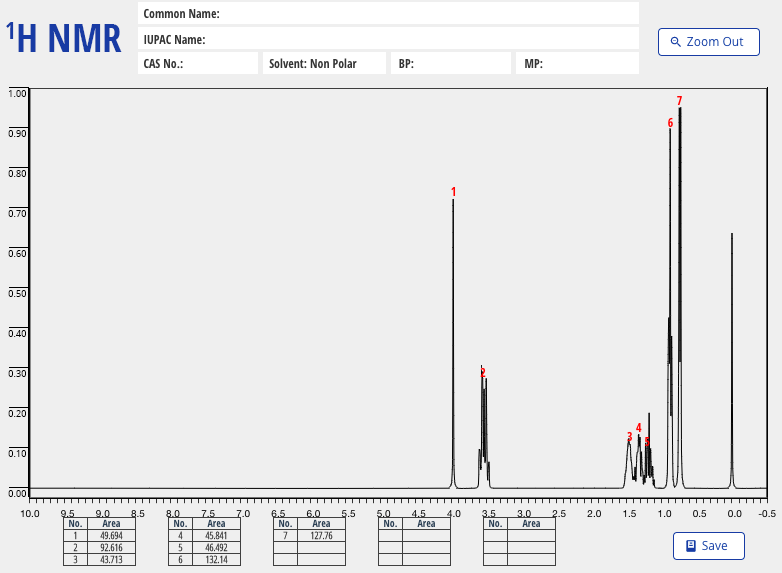Viewport: 782px width, 573px height.
Task: Click area value 43.713
Action: [111, 560]
